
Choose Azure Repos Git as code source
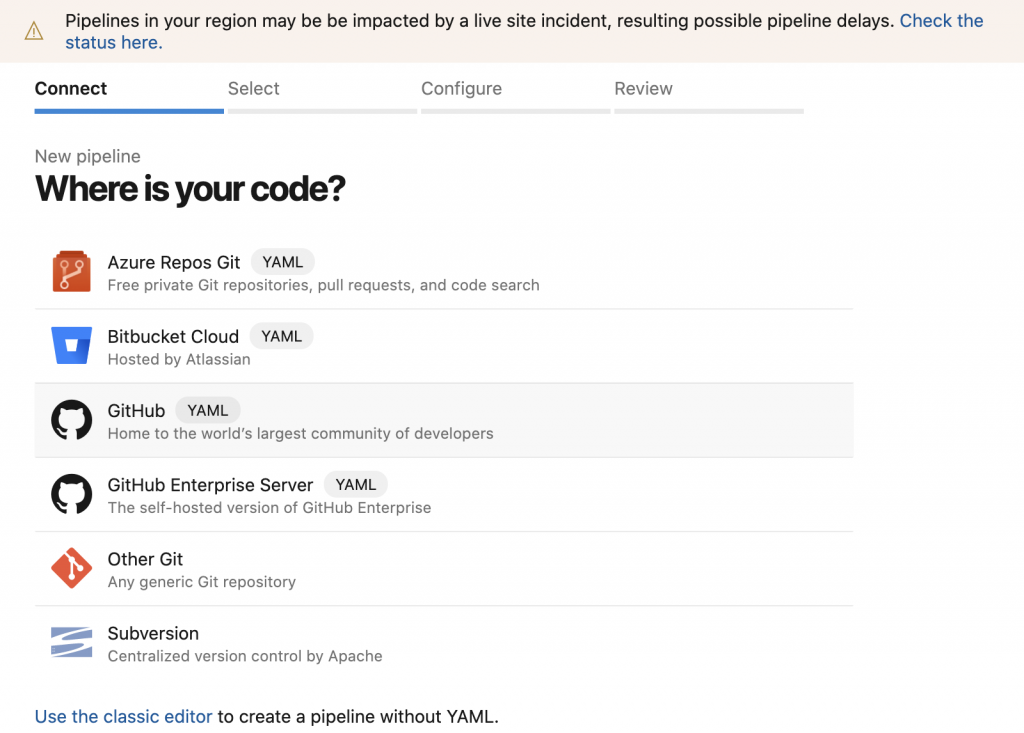coord(174,262)
